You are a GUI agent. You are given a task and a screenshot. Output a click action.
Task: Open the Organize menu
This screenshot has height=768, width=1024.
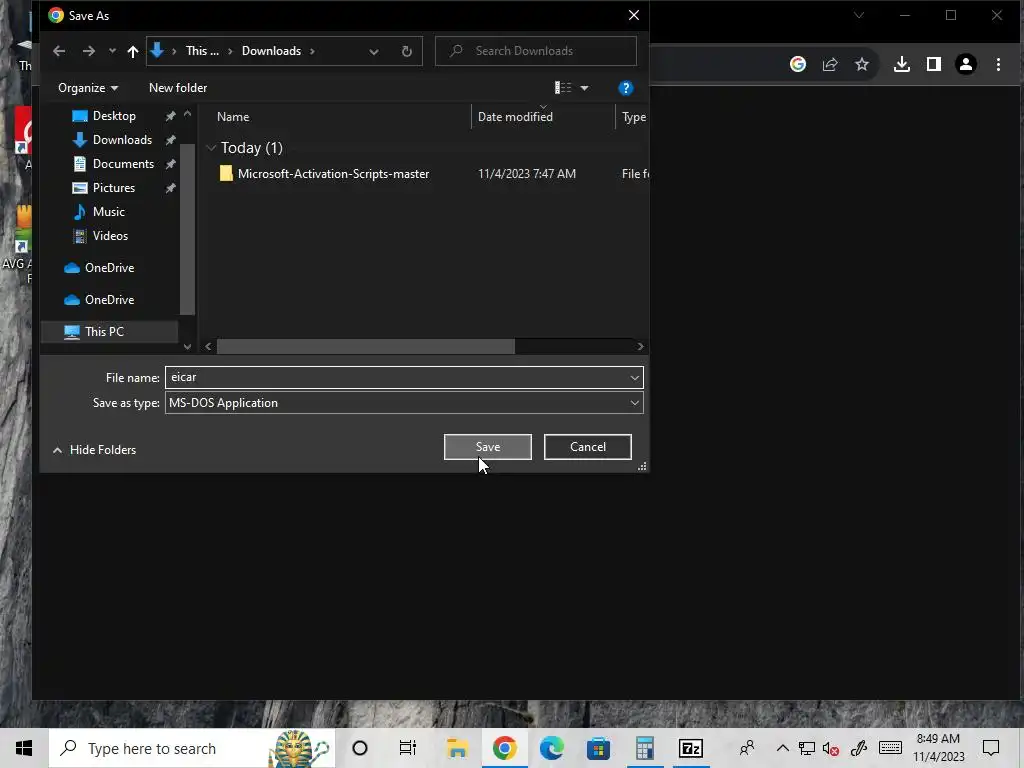88,88
